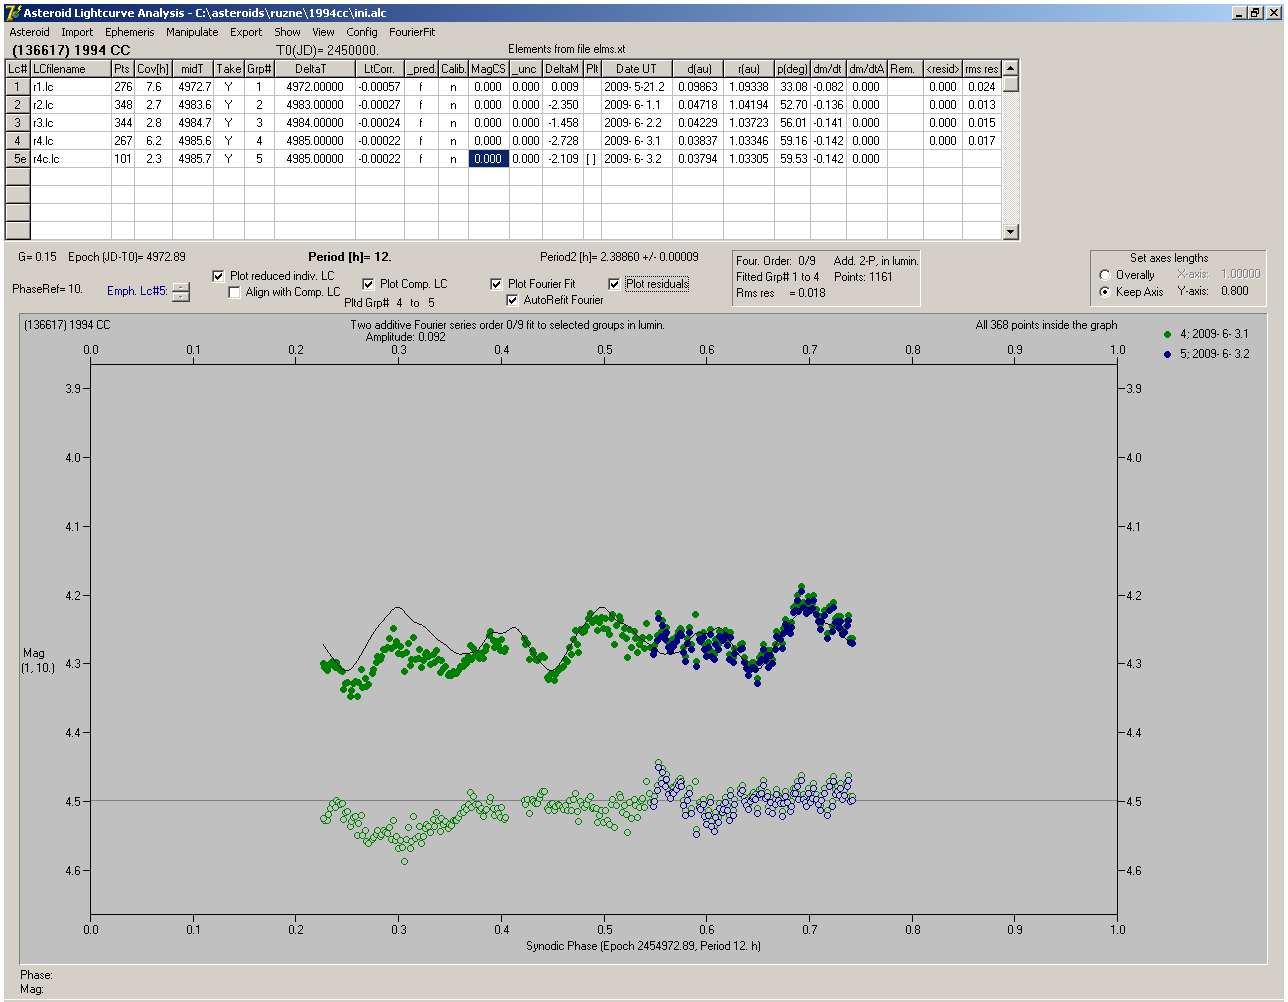The image size is (1288, 1002).
Task: Open the Asteroid menu
Action: pyautogui.click(x=29, y=32)
